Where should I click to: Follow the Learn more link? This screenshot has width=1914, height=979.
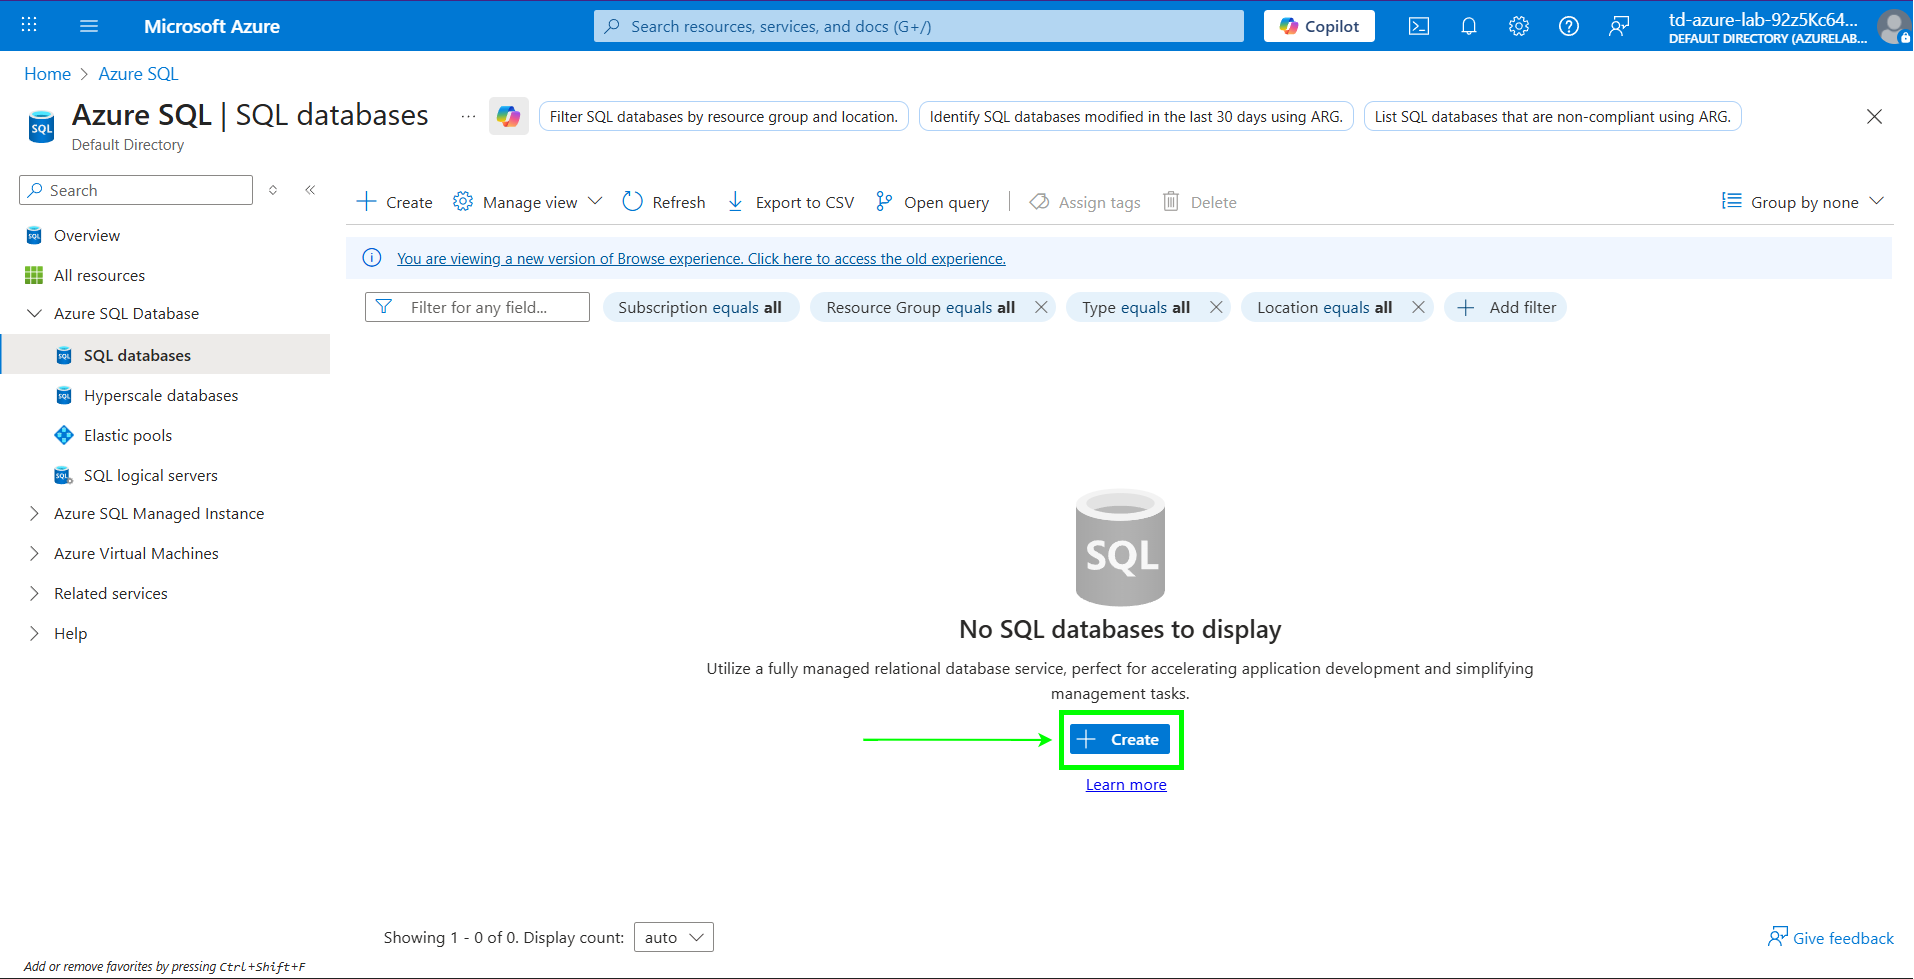[1126, 785]
